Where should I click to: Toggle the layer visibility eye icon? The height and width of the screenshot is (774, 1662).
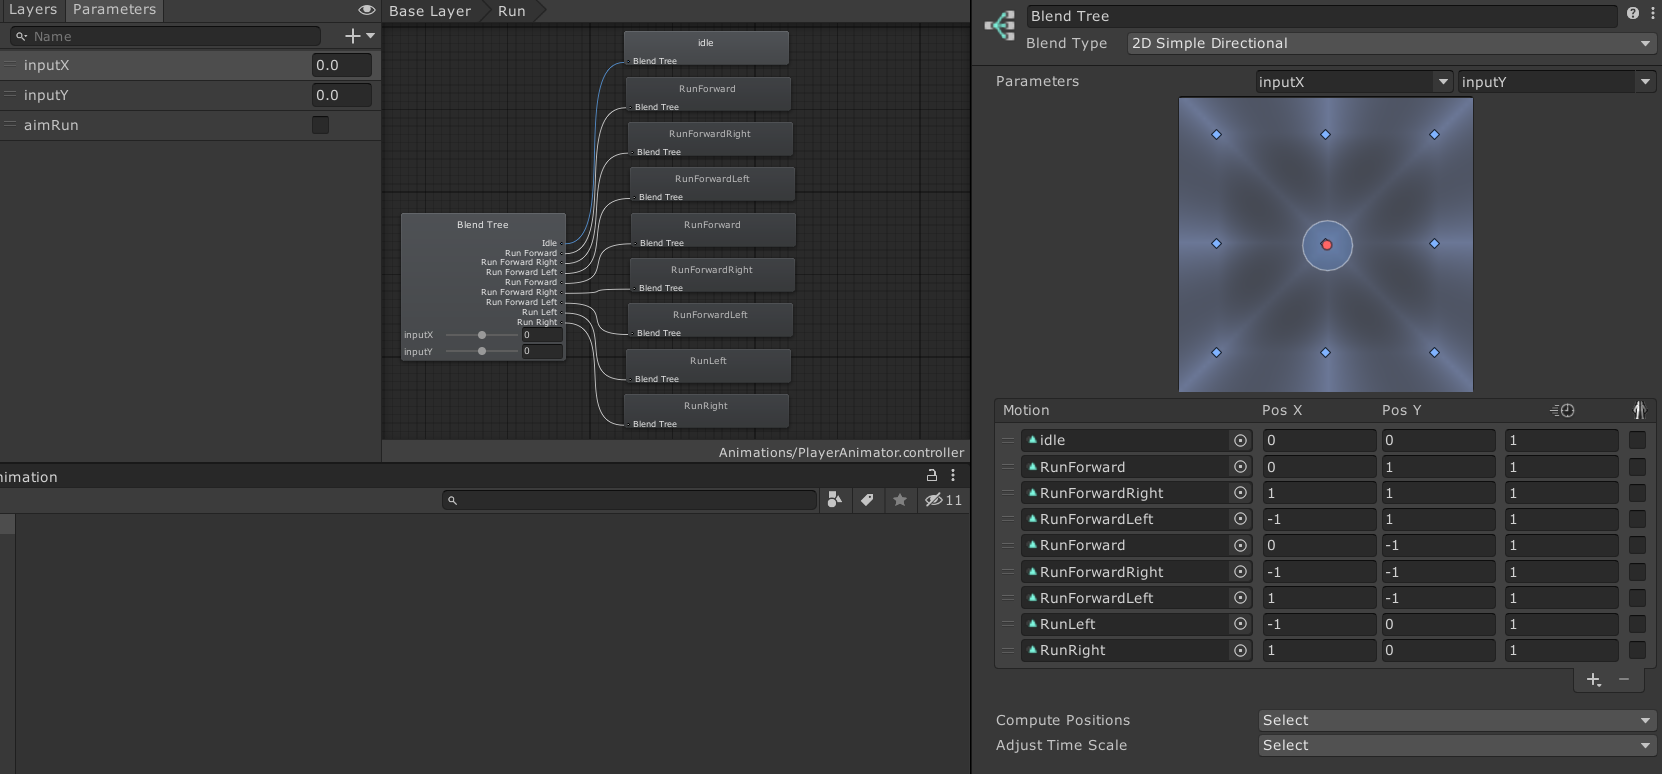[367, 10]
